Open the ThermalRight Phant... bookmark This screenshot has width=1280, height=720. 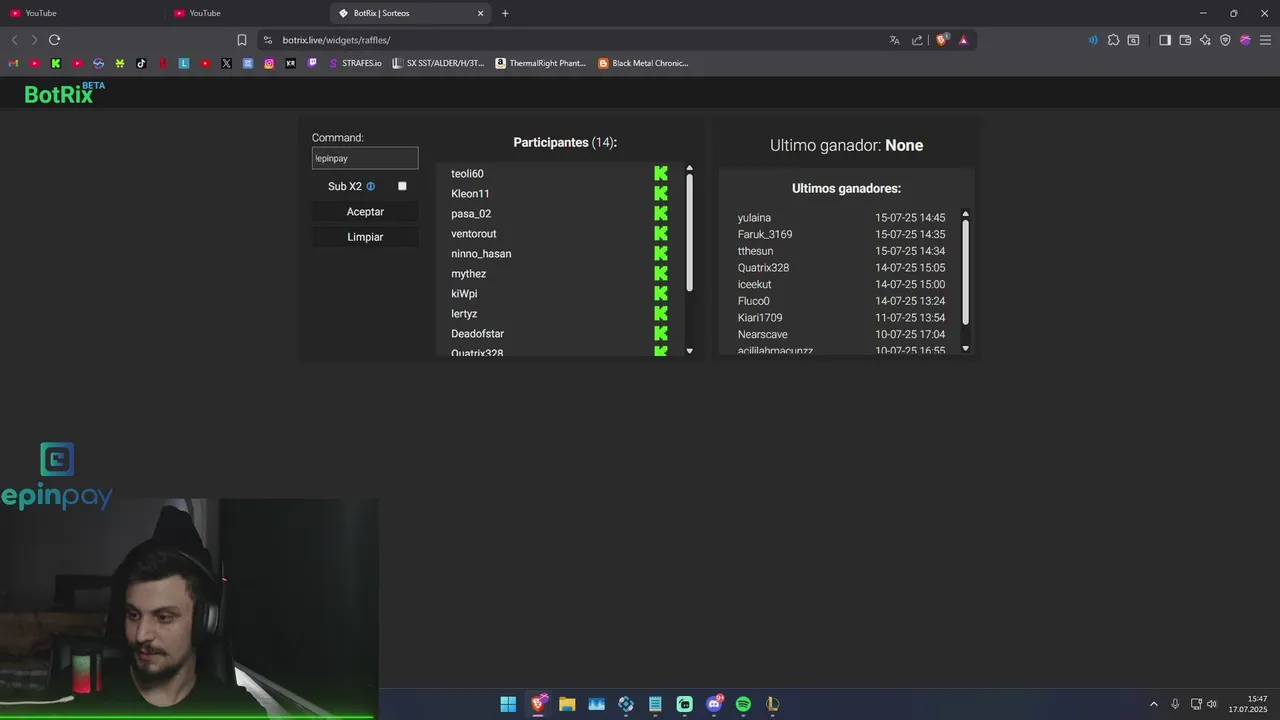tap(541, 63)
